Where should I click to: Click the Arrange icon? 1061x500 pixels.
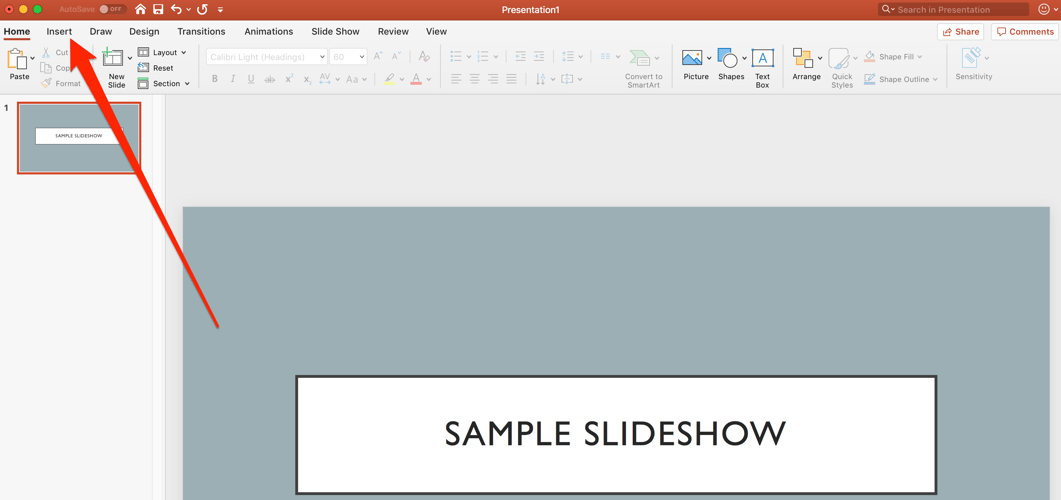803,58
